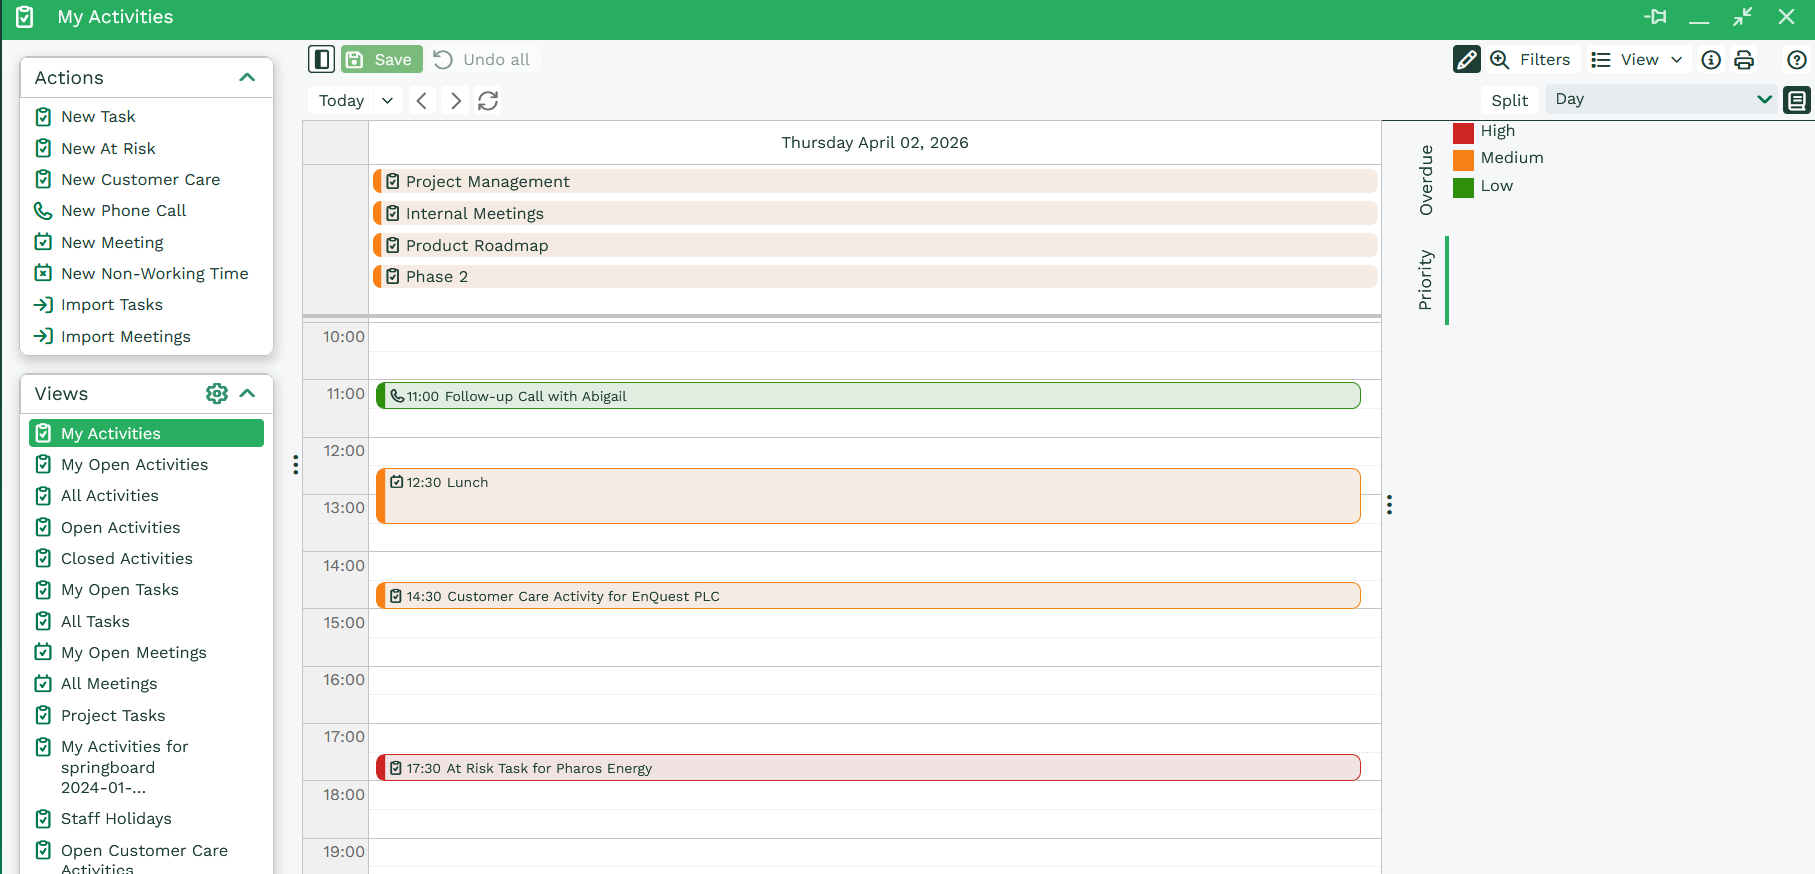Screen dimensions: 1815x874
Task: Click the High priority red swatch
Action: click(x=1463, y=132)
